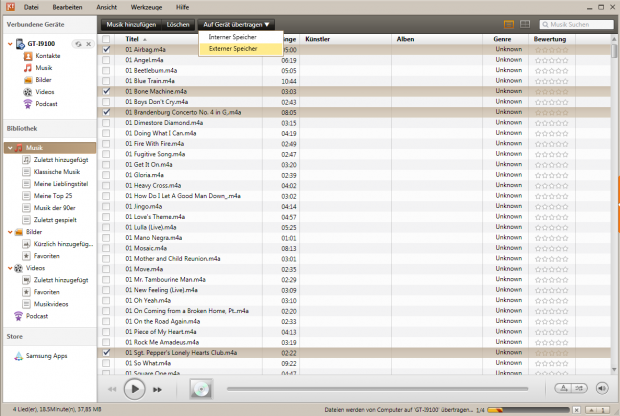Click the Samsung Apps store icon
The width and height of the screenshot is (620, 416).
[15, 356]
